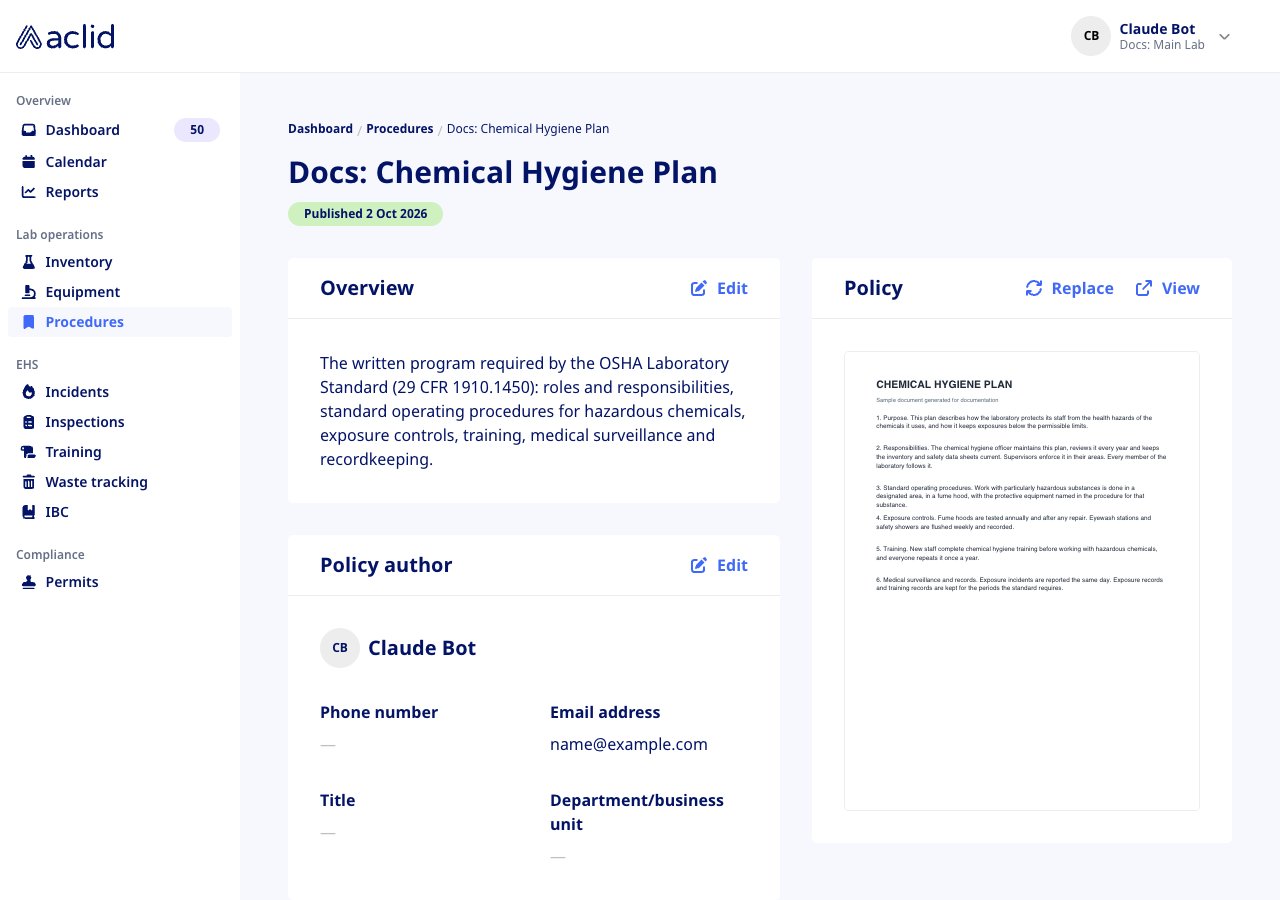Click the View external-link icon in Policy
The height and width of the screenshot is (900, 1280).
1144,288
